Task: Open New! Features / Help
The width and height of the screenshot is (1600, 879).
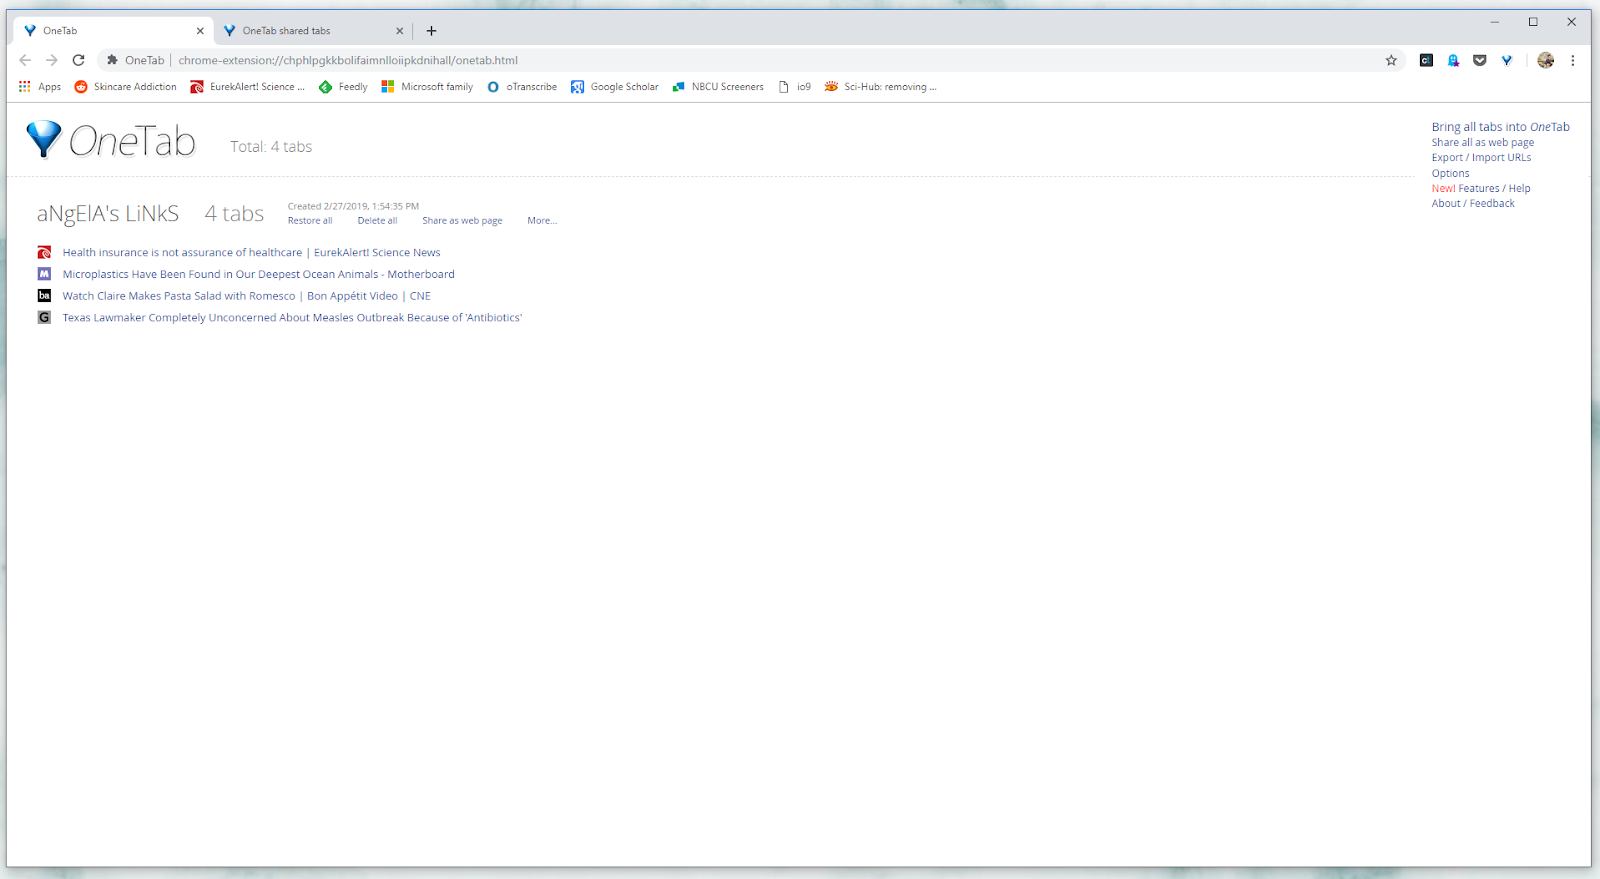Action: [x=1480, y=188]
